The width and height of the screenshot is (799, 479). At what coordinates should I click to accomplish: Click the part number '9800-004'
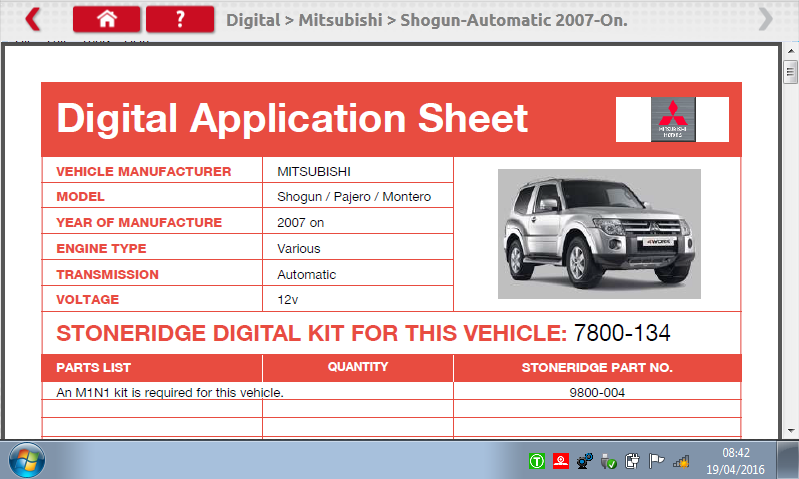pos(597,392)
